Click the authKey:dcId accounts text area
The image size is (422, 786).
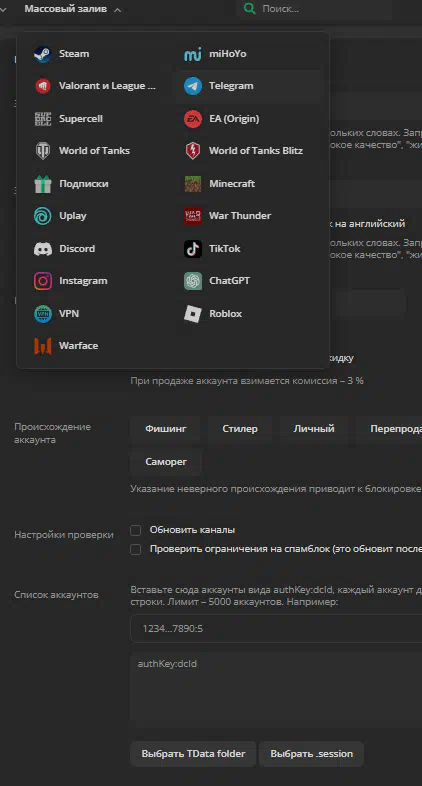click(x=276, y=690)
